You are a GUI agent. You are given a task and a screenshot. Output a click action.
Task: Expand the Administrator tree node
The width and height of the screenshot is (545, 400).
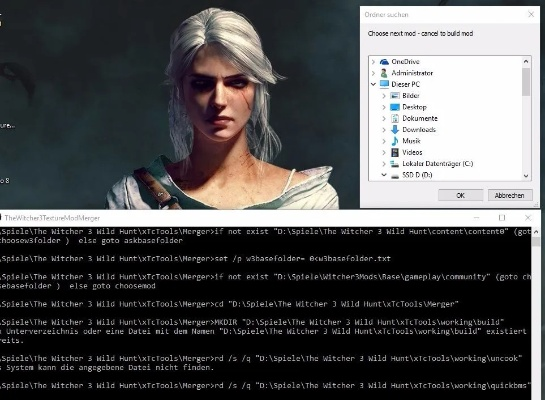click(373, 73)
